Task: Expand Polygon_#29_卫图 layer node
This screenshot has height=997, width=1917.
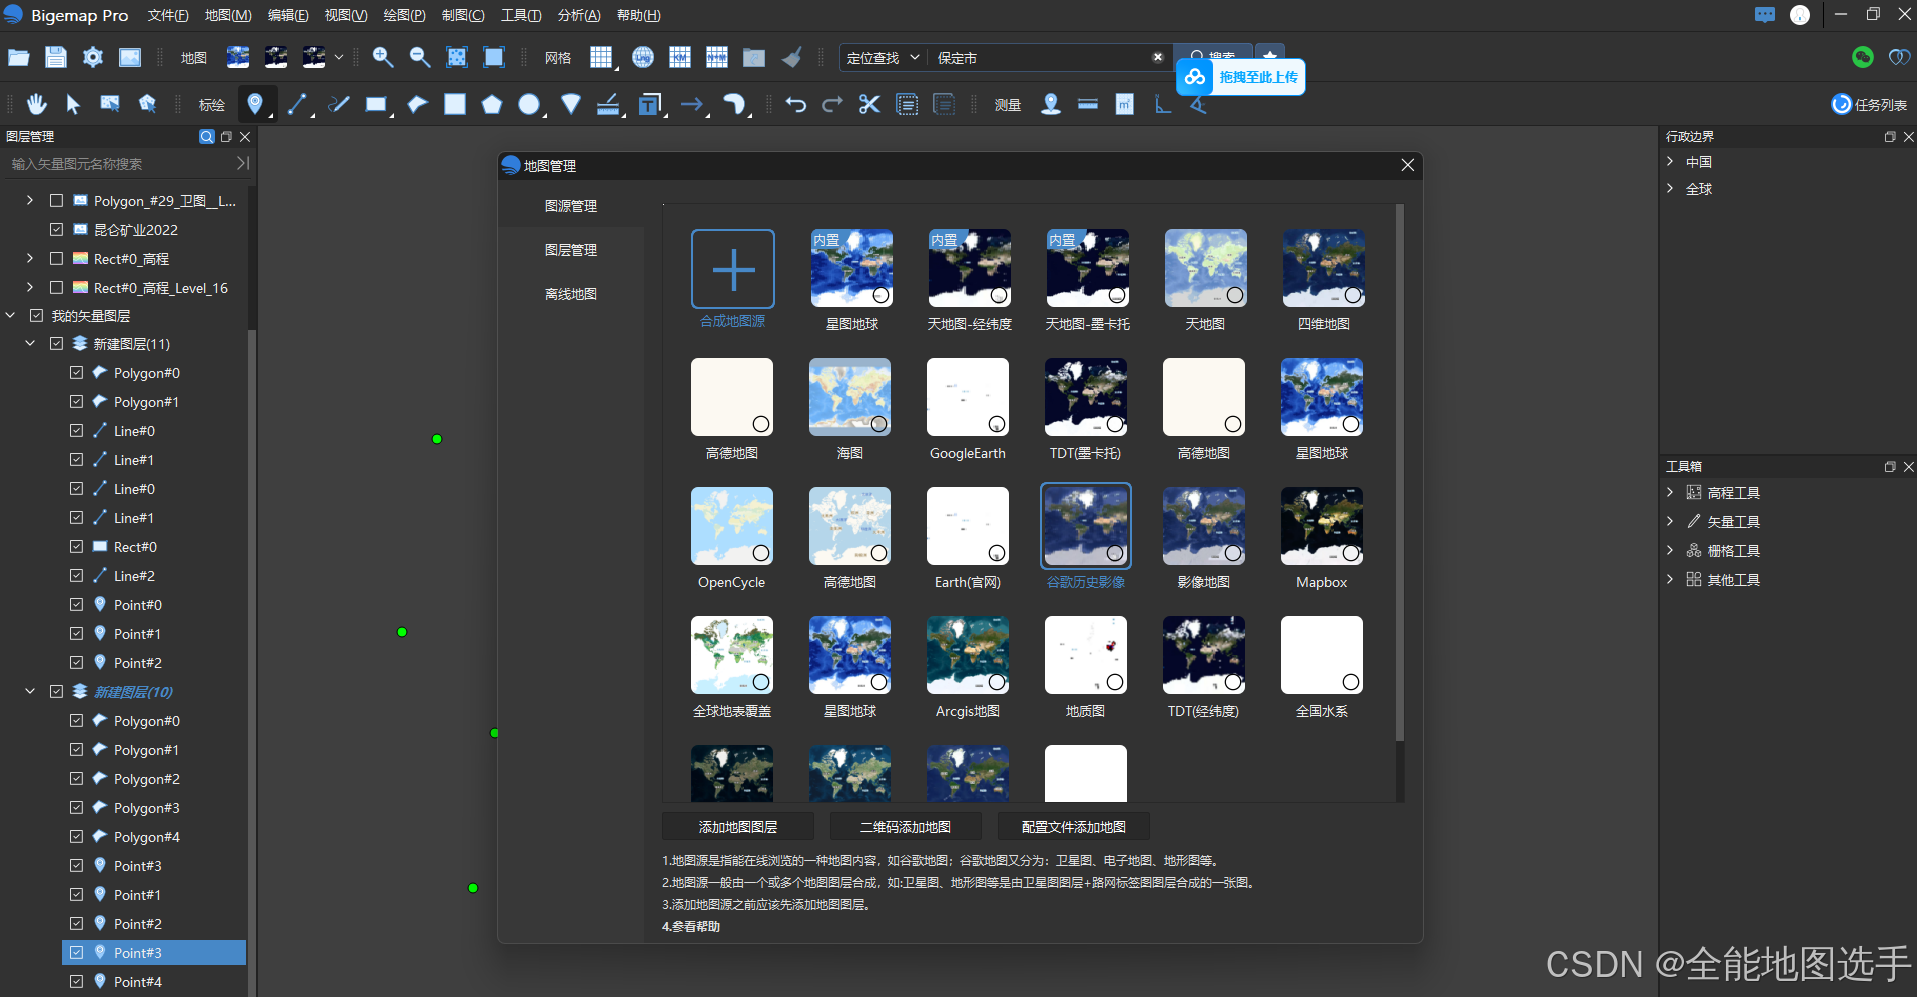Action: (x=30, y=200)
